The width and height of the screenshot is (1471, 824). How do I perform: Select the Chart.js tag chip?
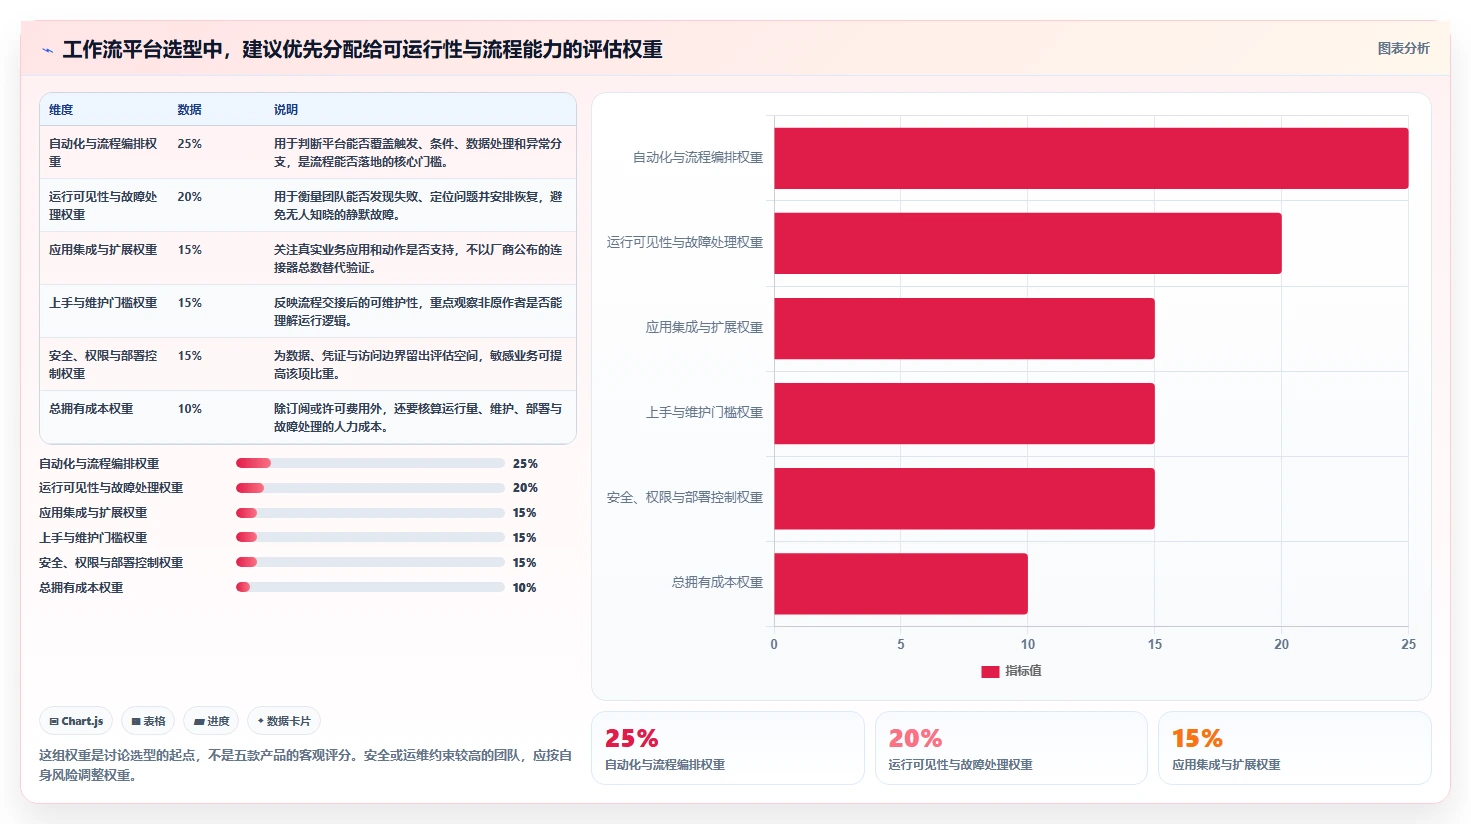pos(76,721)
